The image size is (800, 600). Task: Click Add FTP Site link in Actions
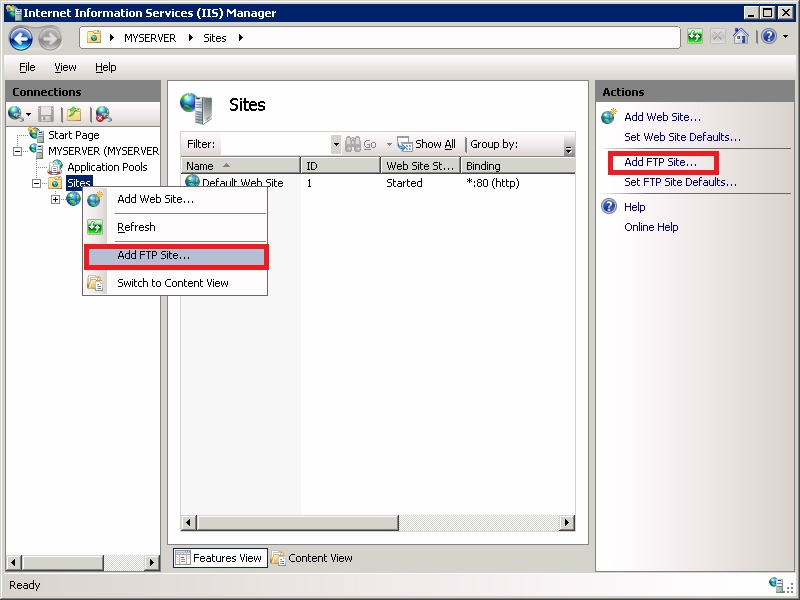click(660, 162)
